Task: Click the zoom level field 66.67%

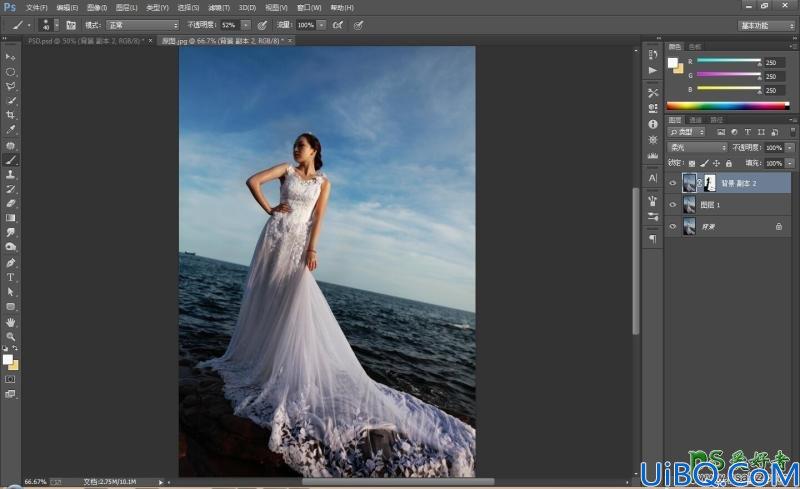Action: (35, 481)
